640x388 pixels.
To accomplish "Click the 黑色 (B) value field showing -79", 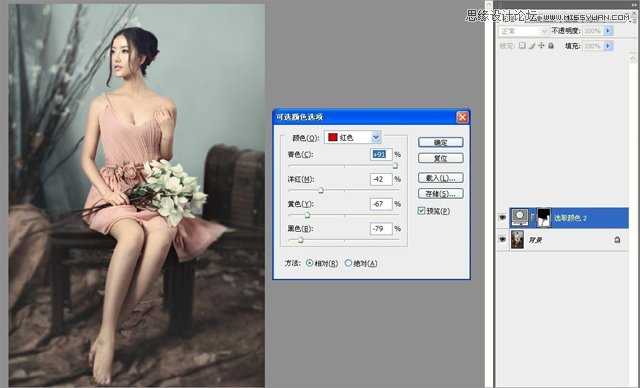I will 381,228.
